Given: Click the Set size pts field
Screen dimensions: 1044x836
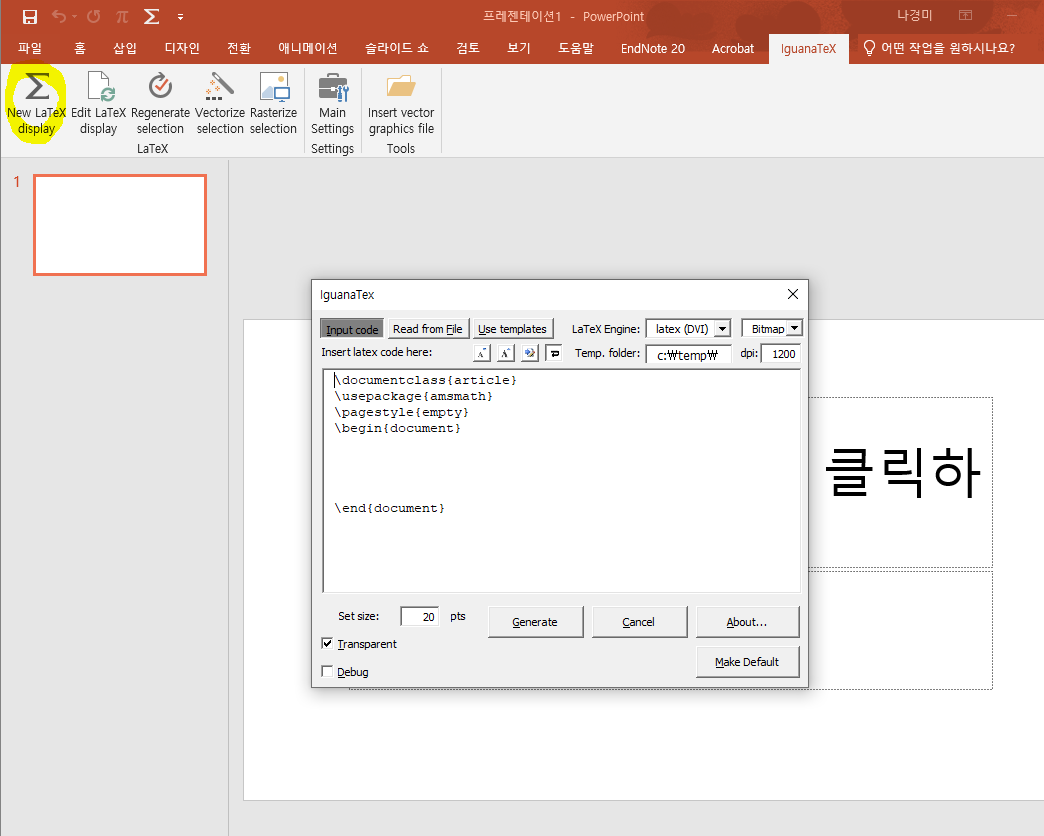Looking at the screenshot, I should pyautogui.click(x=419, y=616).
